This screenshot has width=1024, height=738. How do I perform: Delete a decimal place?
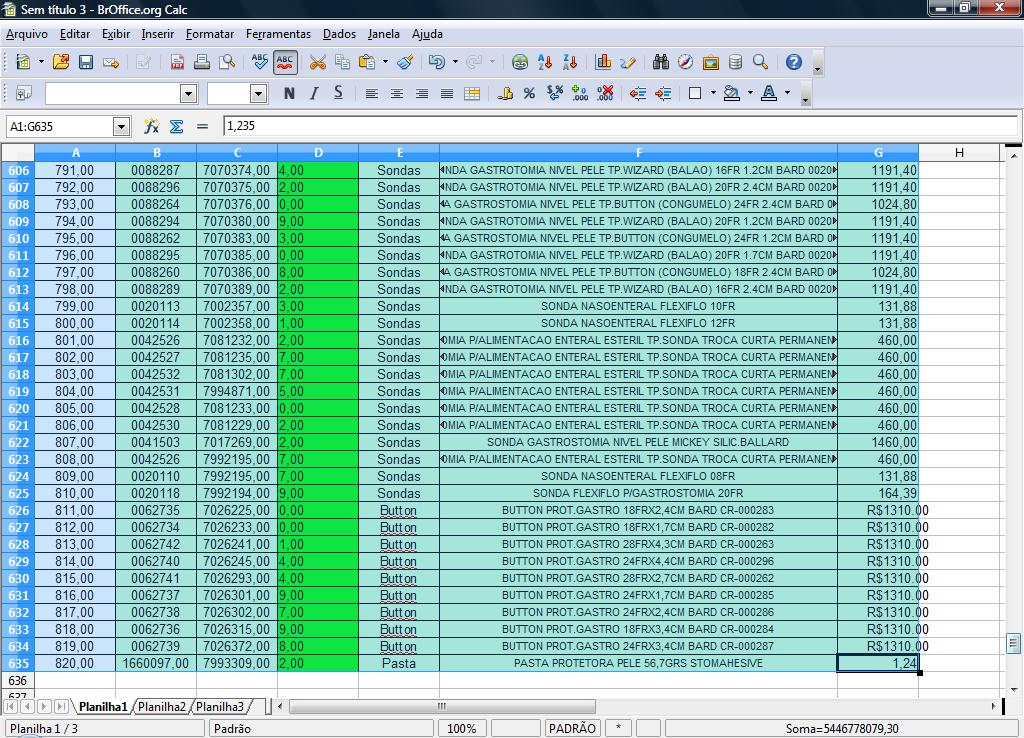click(x=605, y=93)
